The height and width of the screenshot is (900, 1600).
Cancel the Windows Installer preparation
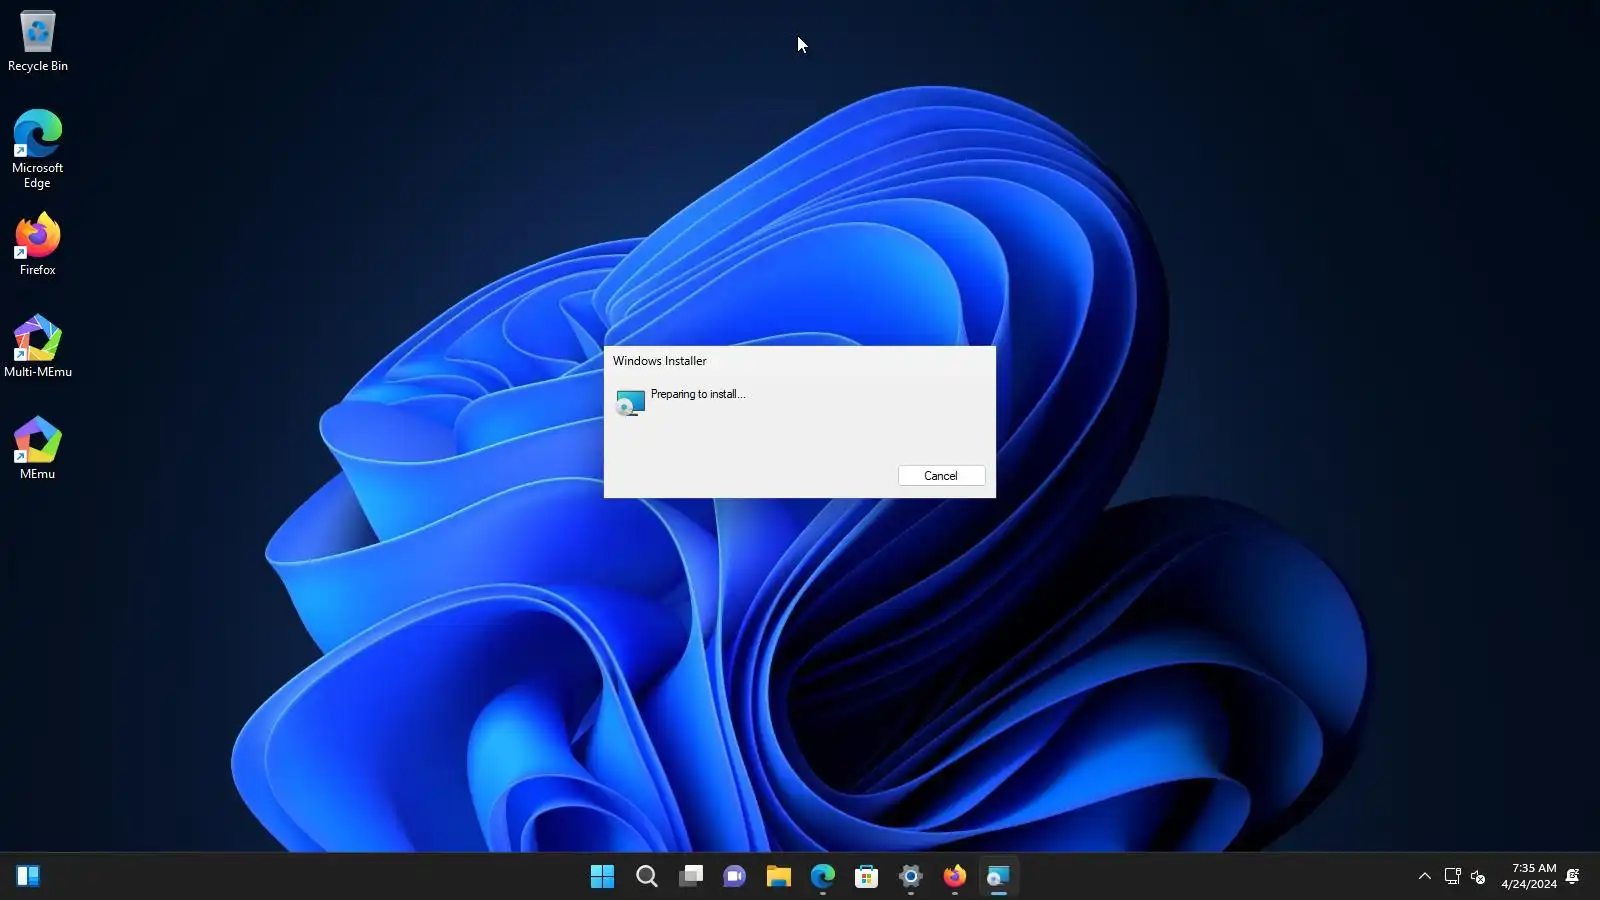click(x=941, y=476)
